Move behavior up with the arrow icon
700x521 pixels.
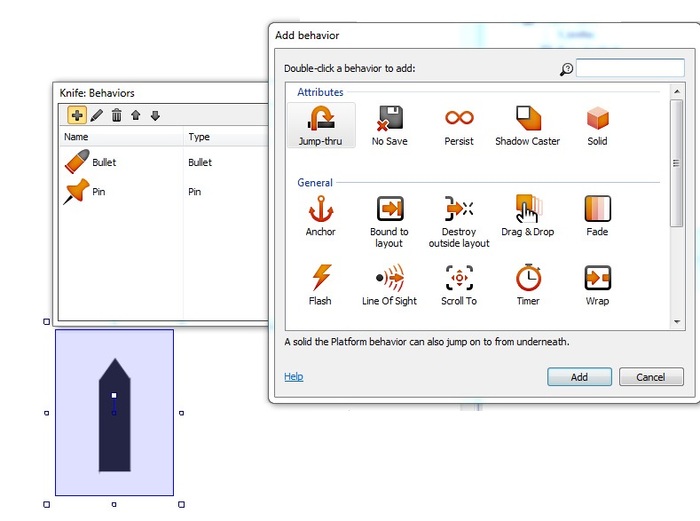click(136, 116)
